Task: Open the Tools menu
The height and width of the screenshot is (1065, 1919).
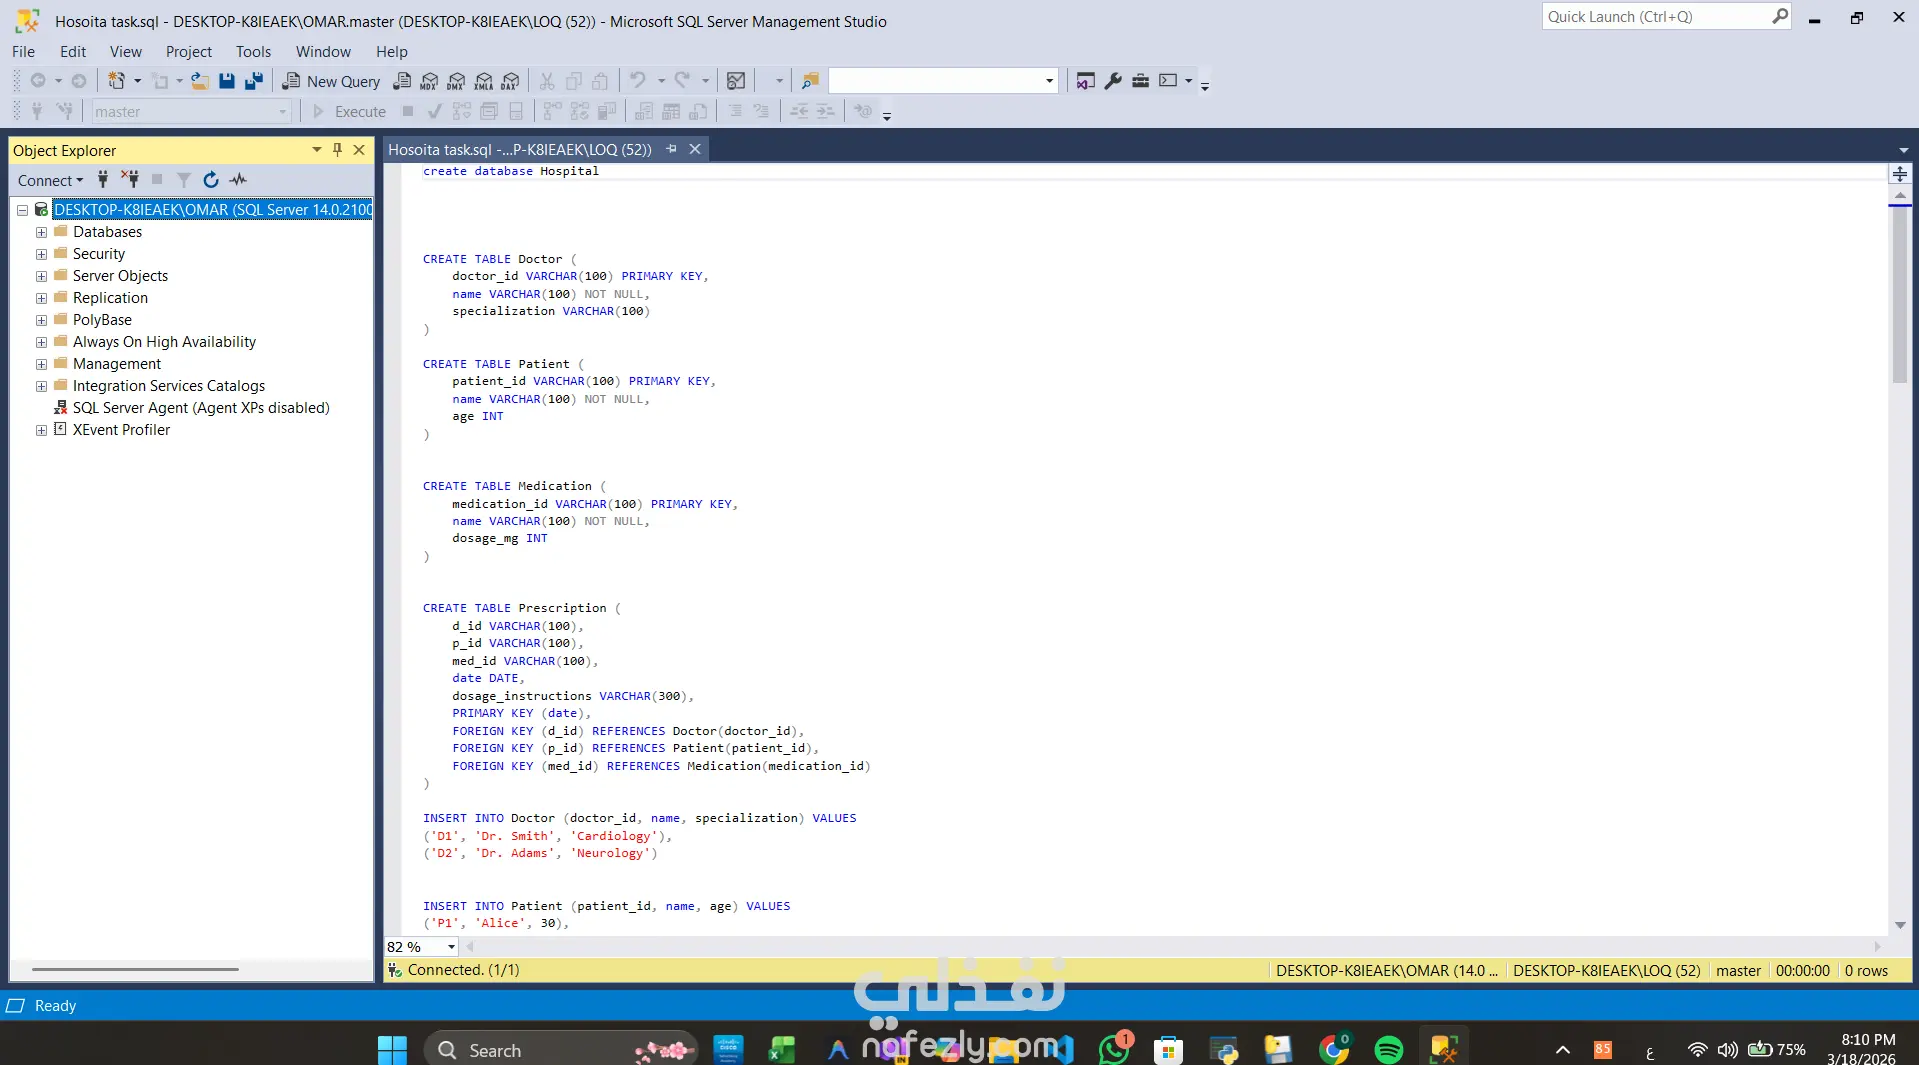Action: point(253,52)
